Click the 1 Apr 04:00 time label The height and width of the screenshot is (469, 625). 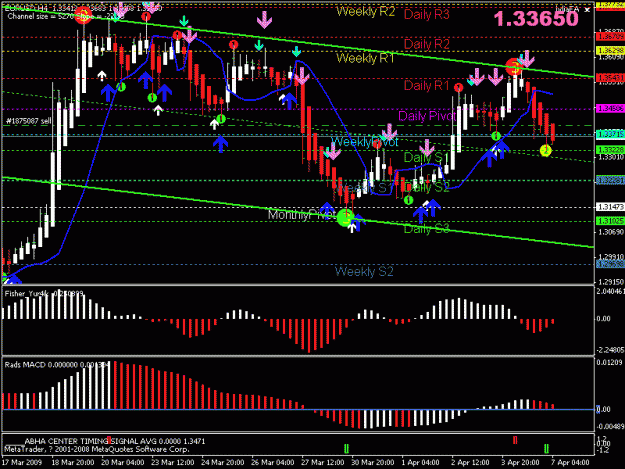tap(421, 463)
